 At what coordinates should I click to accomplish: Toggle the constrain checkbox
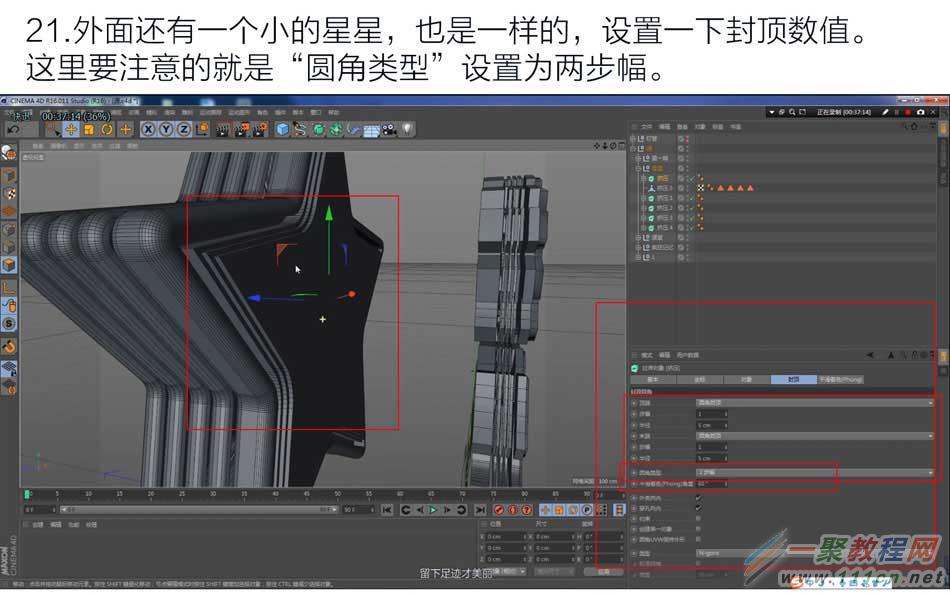pyautogui.click(x=699, y=518)
